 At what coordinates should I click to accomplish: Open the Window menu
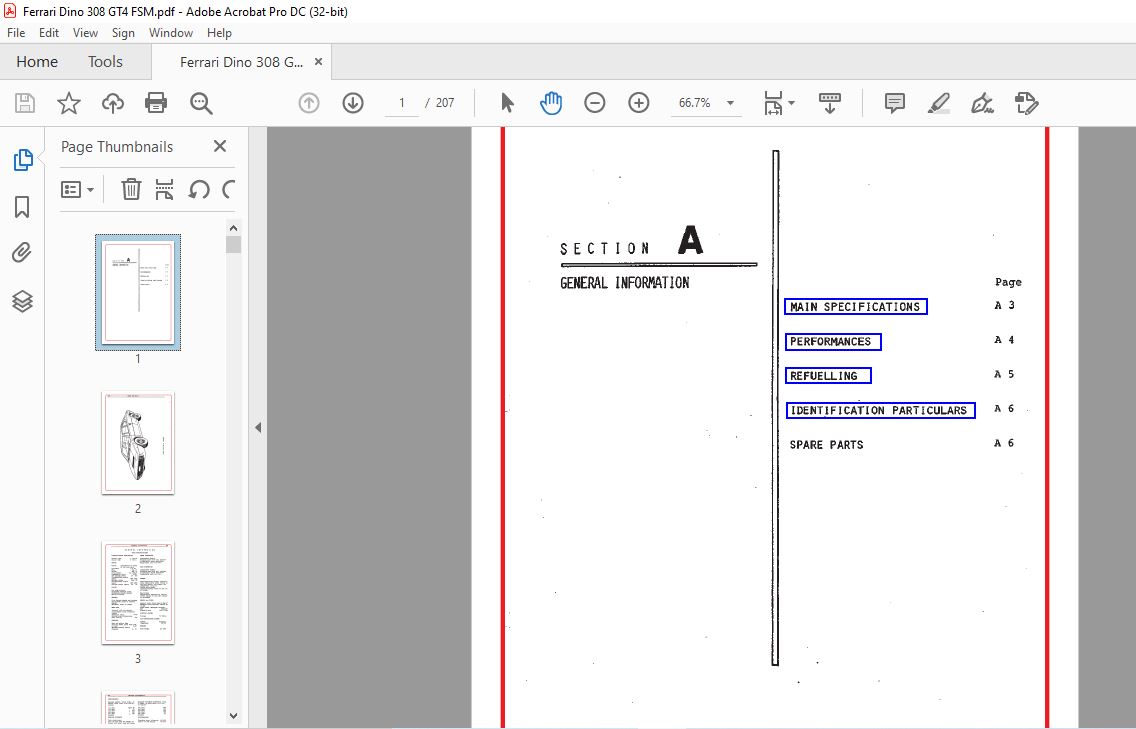171,33
